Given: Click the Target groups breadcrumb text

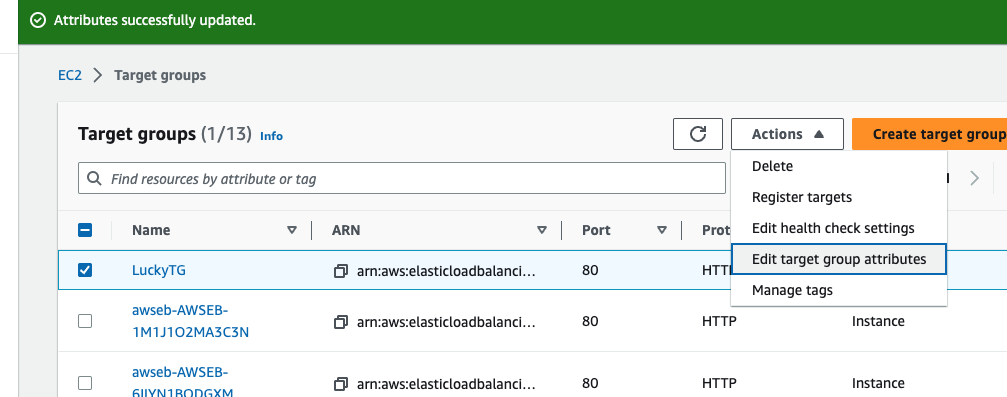Looking at the screenshot, I should (160, 75).
